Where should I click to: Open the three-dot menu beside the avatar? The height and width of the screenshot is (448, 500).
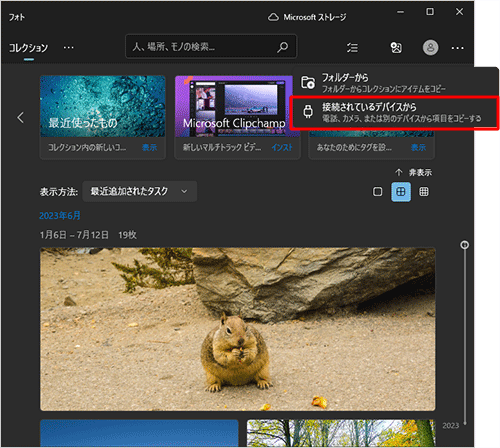point(457,48)
